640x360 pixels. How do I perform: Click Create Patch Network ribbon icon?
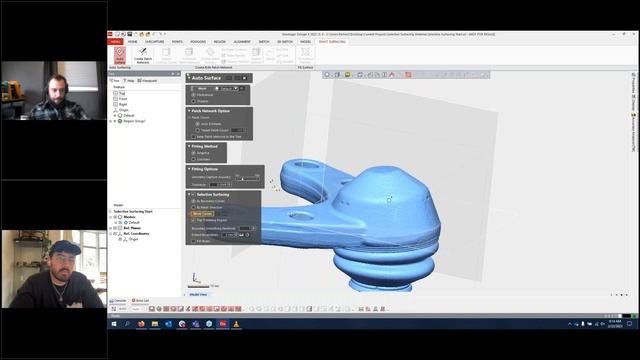click(x=143, y=55)
